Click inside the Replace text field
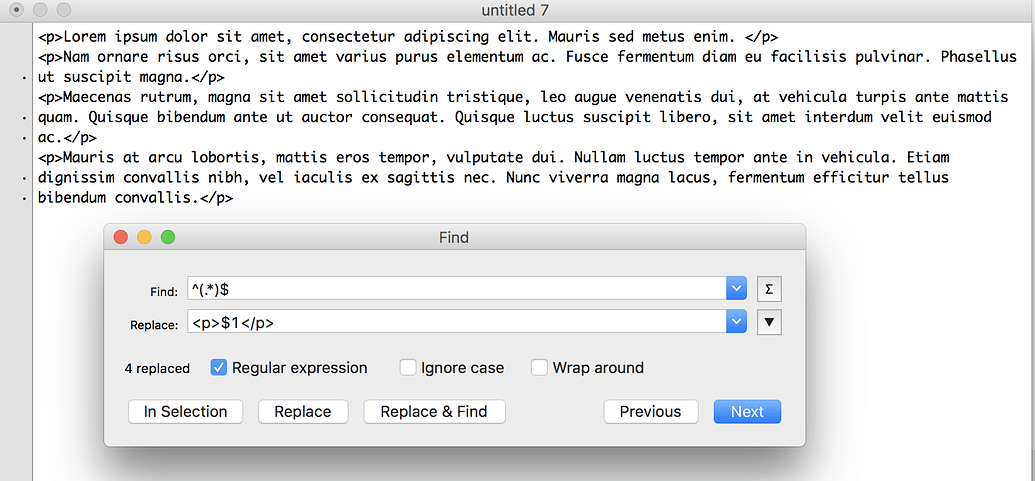This screenshot has height=481, width=1035. click(x=457, y=323)
